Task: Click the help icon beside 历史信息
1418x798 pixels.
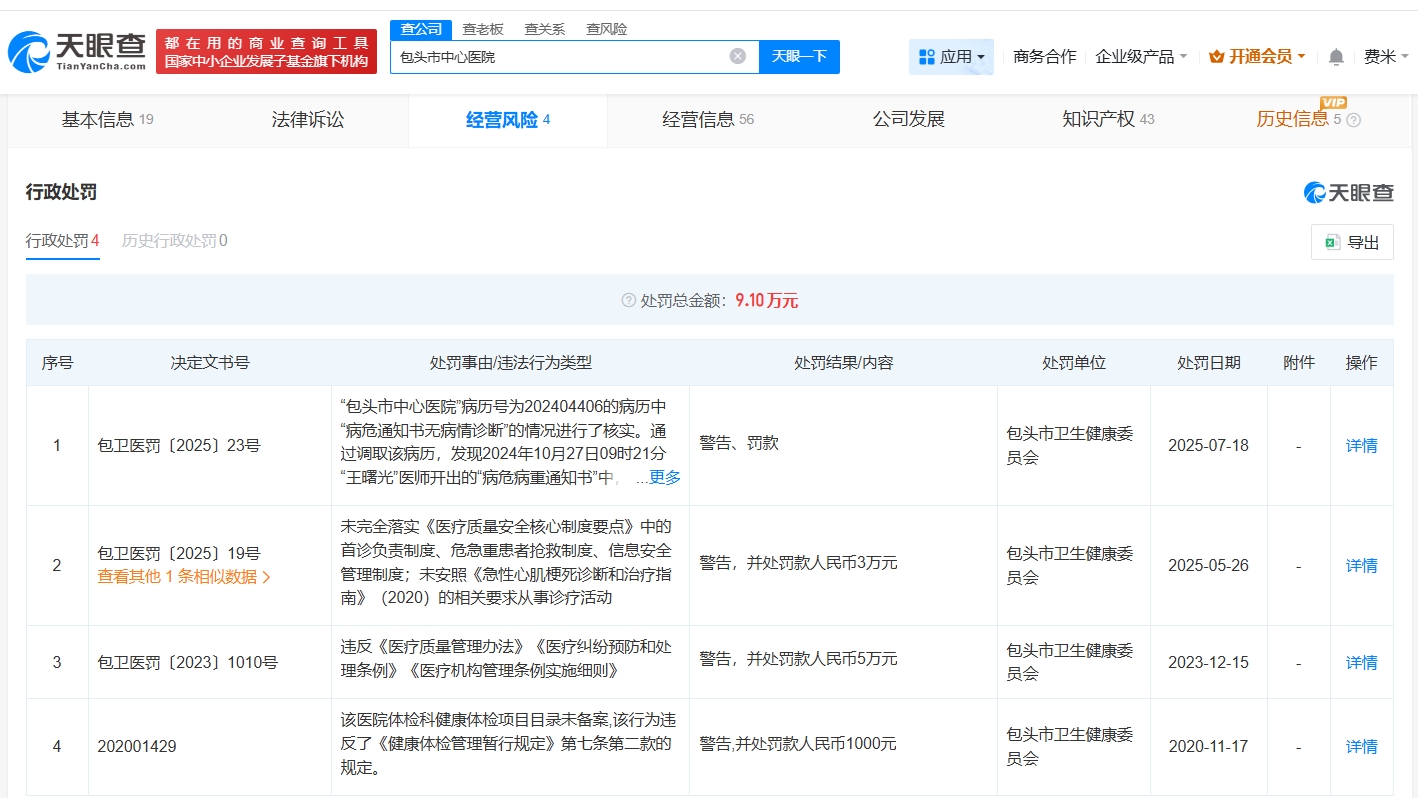Action: click(x=1354, y=120)
